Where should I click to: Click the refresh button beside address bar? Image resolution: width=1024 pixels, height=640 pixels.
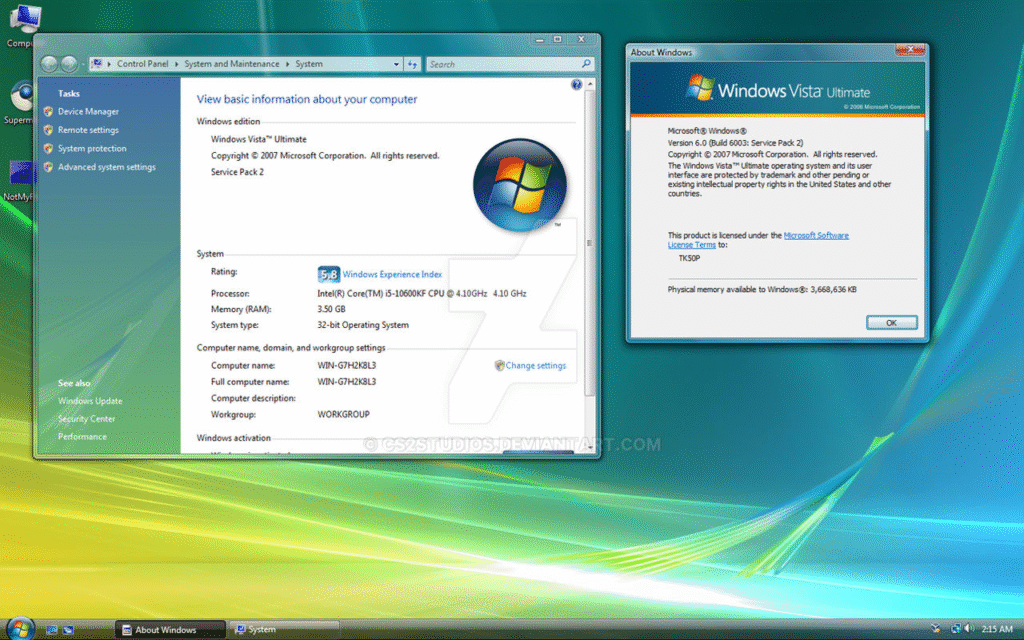(x=412, y=64)
